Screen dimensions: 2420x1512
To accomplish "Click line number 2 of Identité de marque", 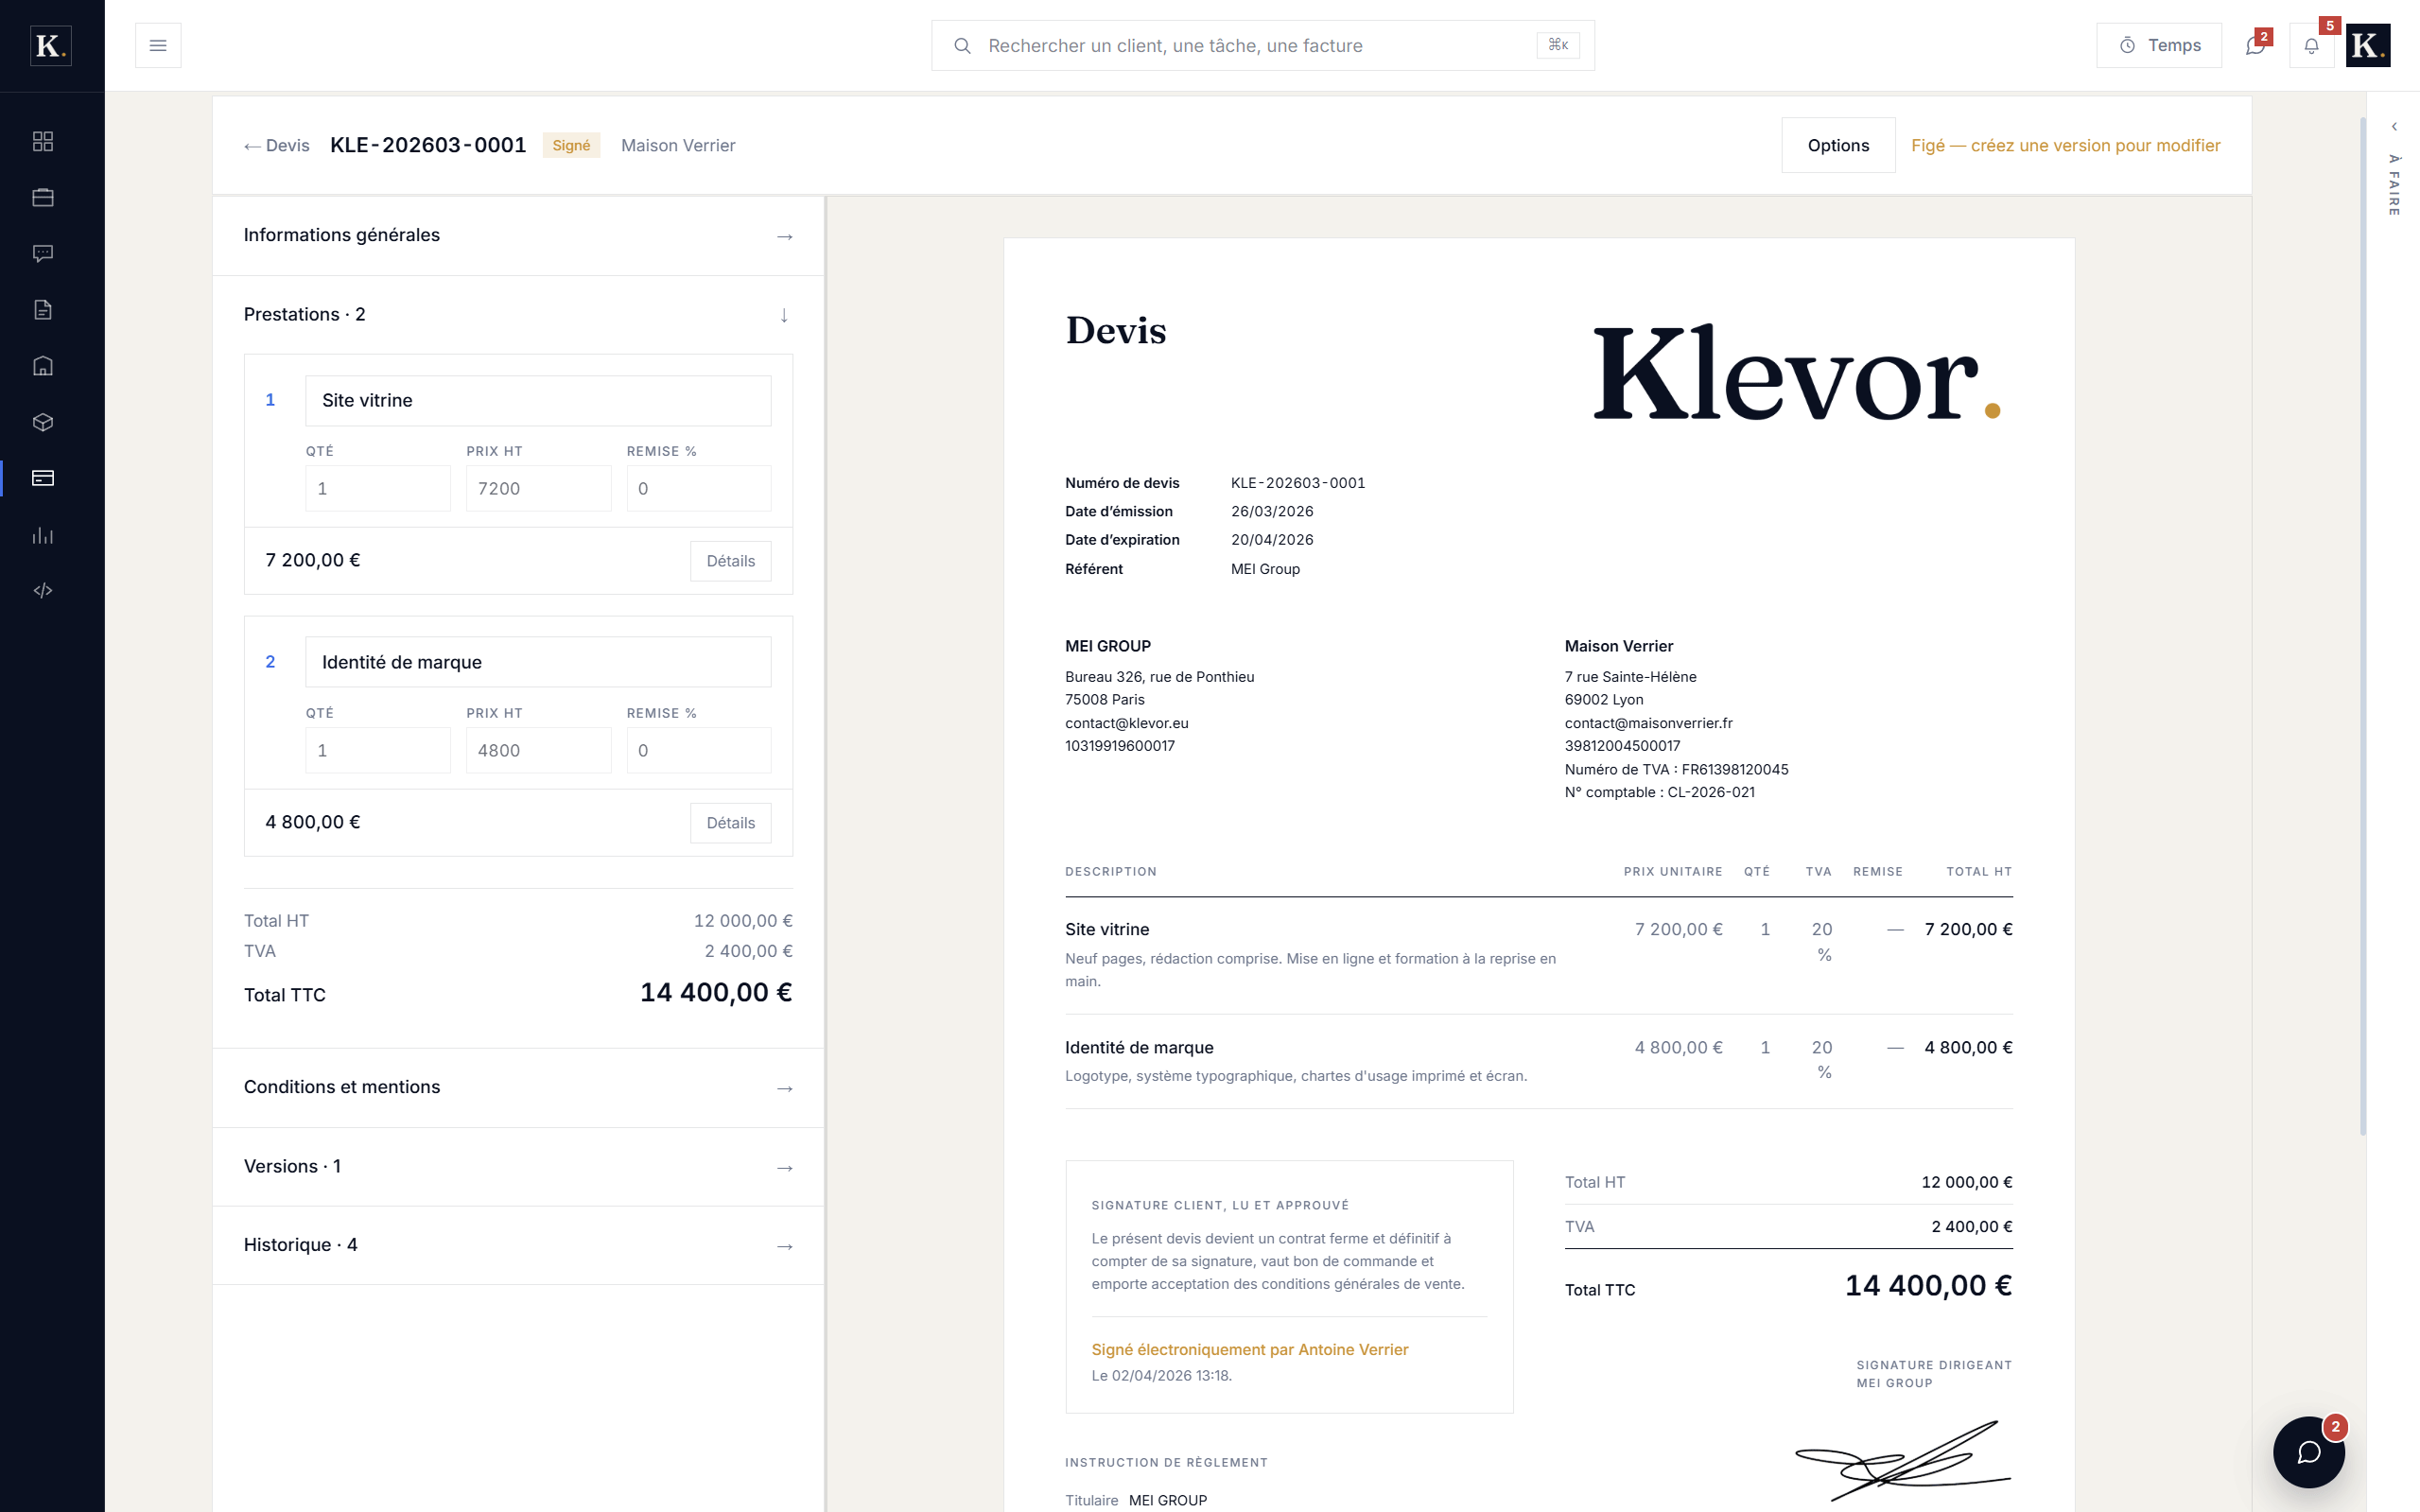I will [x=270, y=662].
